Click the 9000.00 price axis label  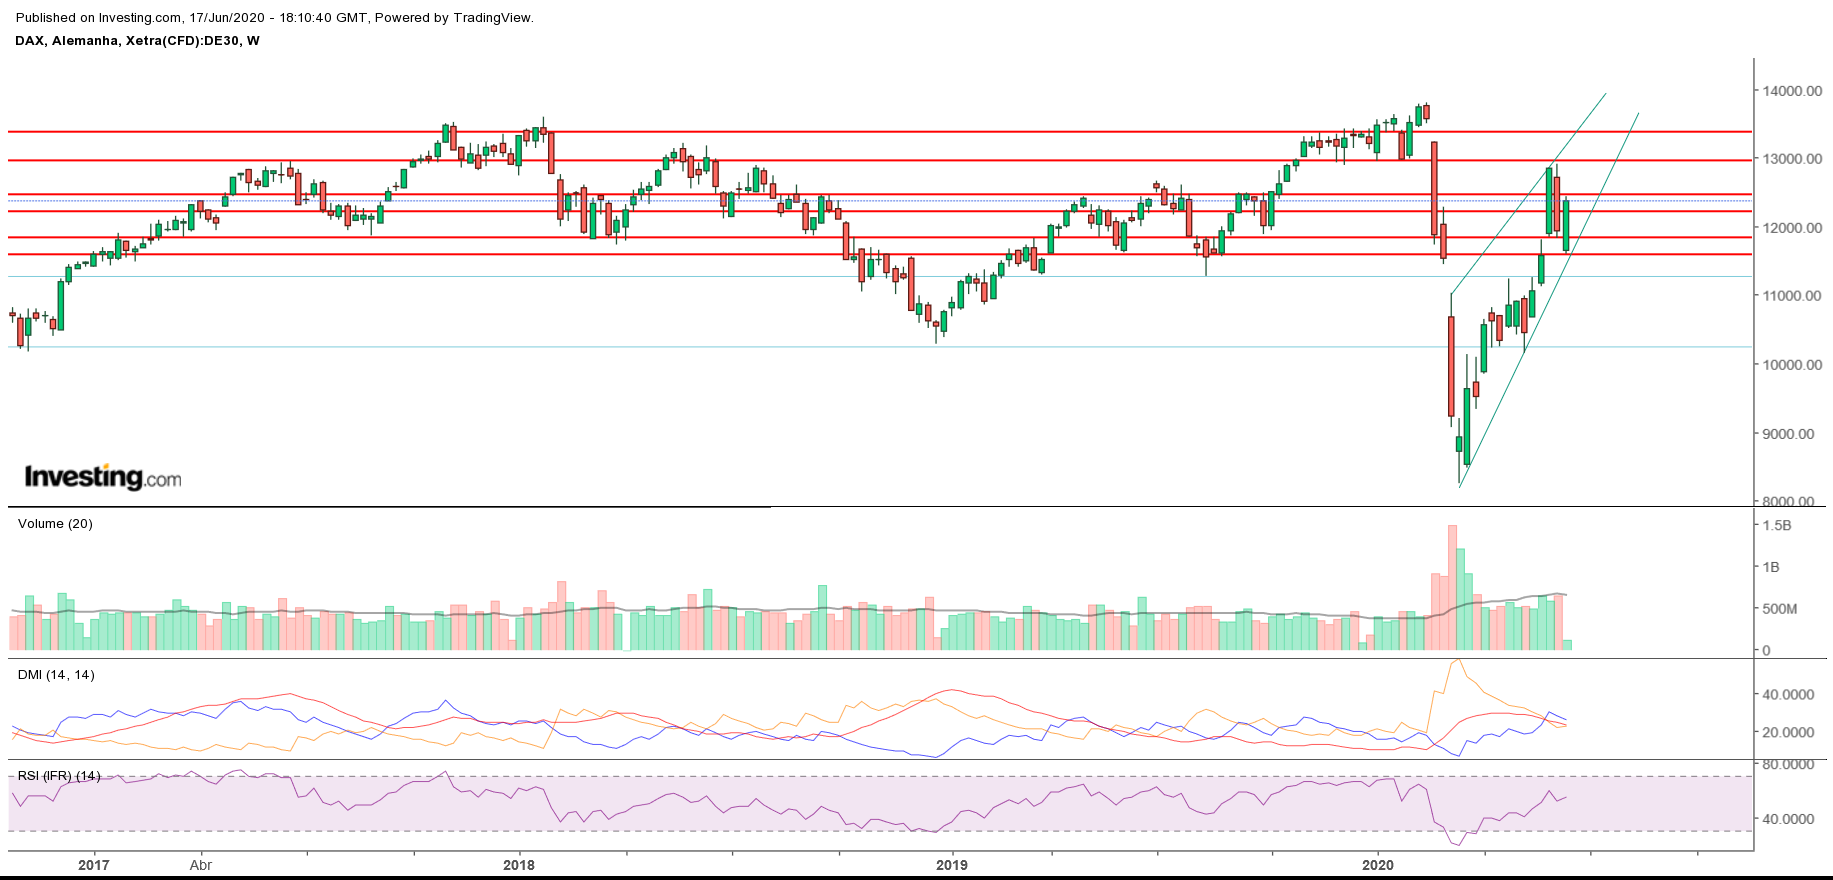(1789, 434)
